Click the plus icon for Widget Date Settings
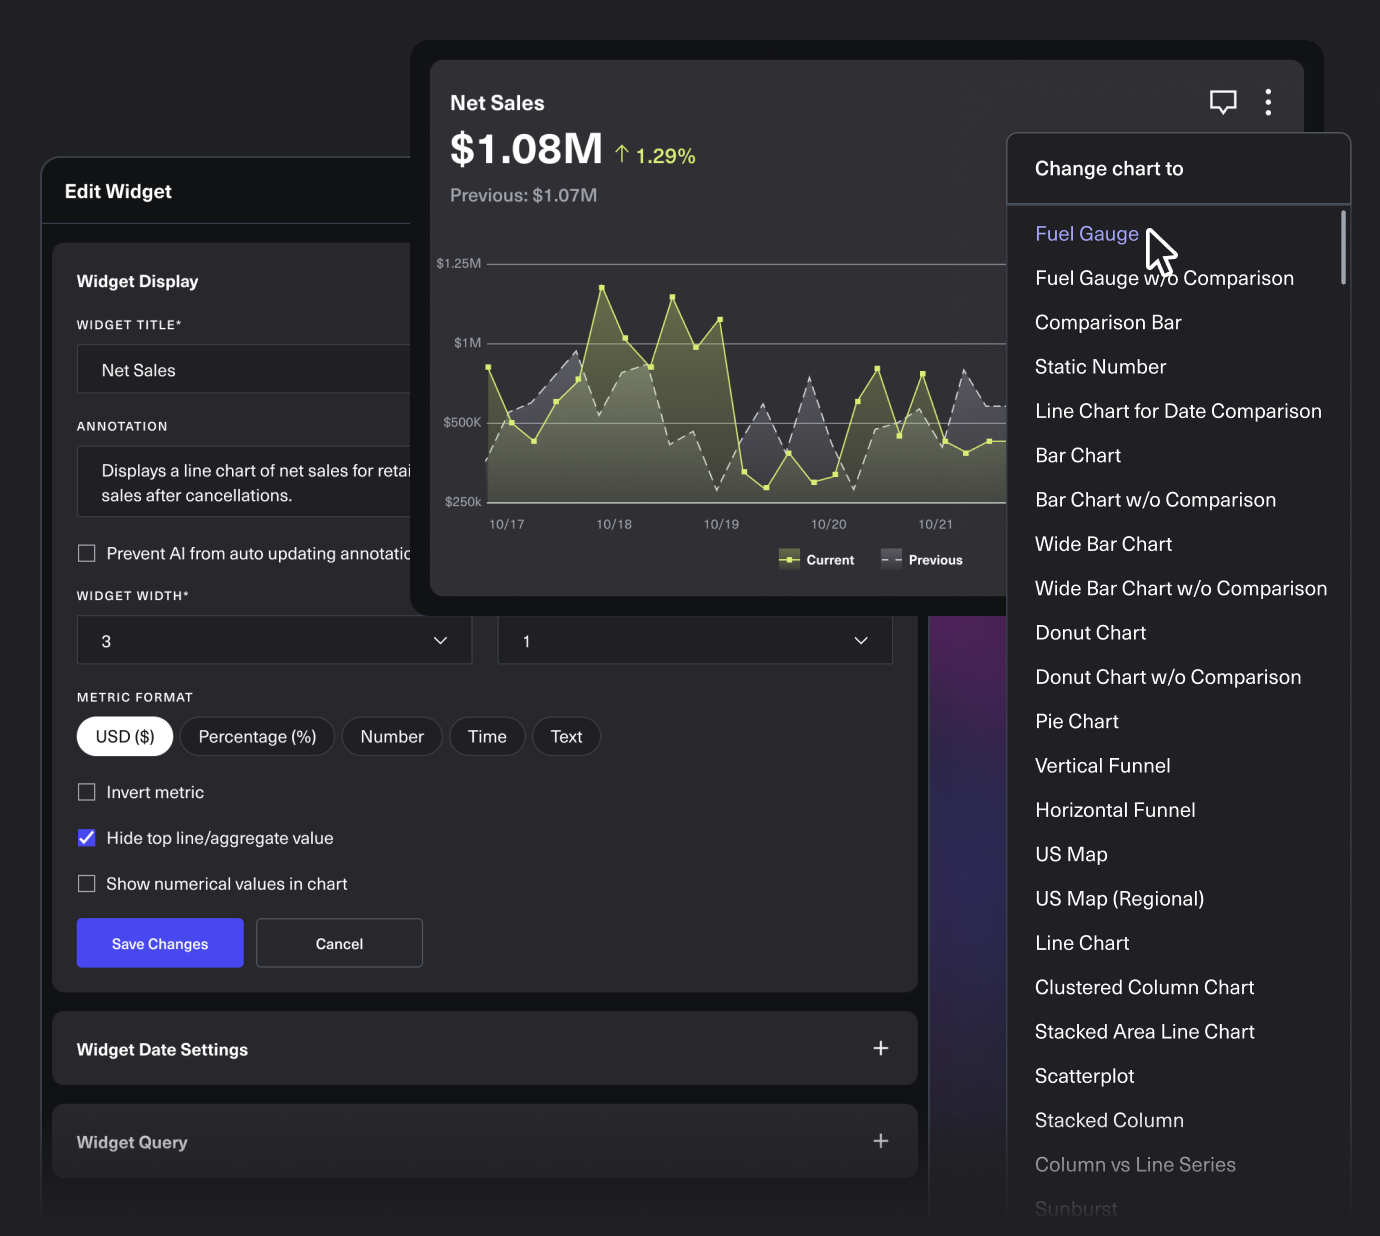Viewport: 1380px width, 1236px height. coord(880,1048)
